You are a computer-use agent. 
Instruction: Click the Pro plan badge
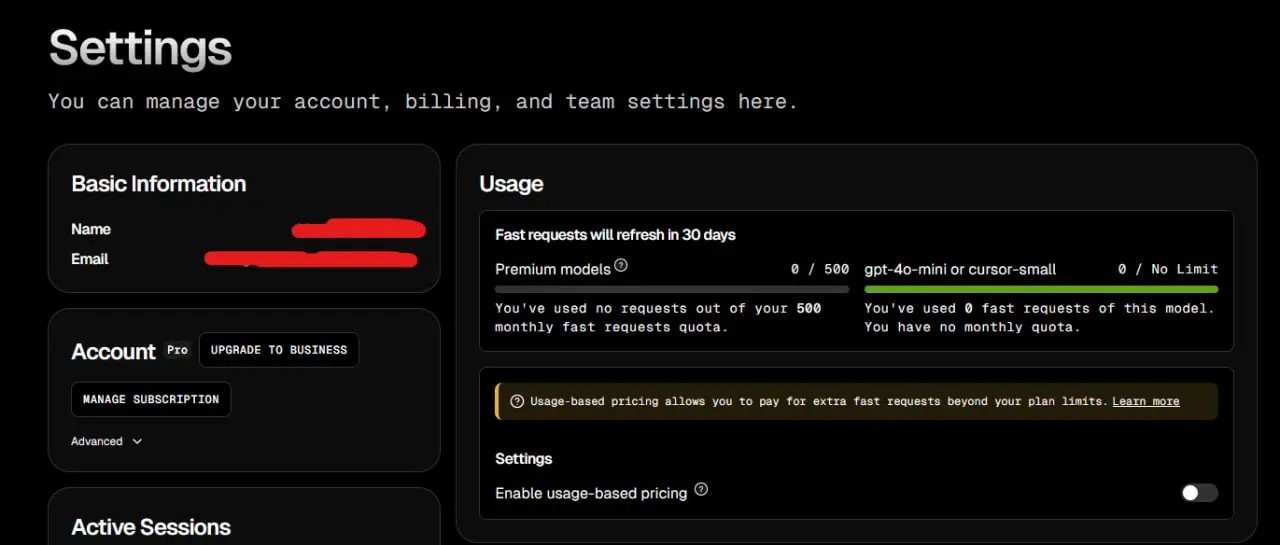(x=177, y=350)
